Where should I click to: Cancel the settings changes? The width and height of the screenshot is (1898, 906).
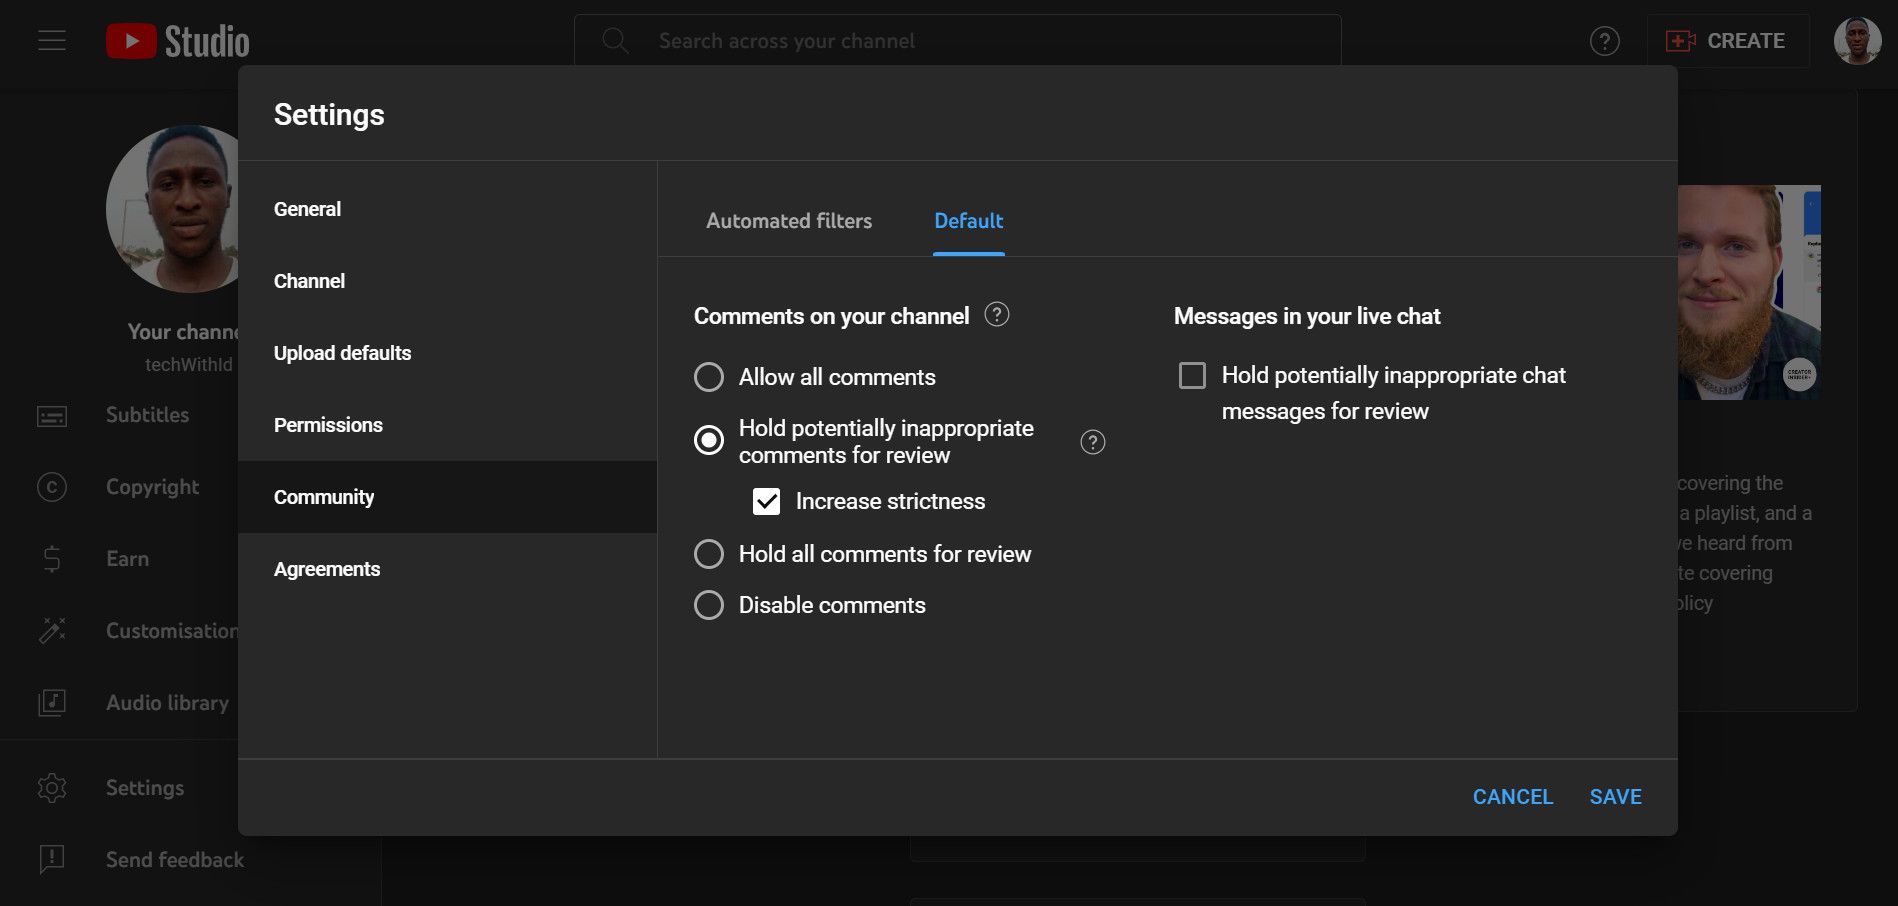click(x=1512, y=797)
